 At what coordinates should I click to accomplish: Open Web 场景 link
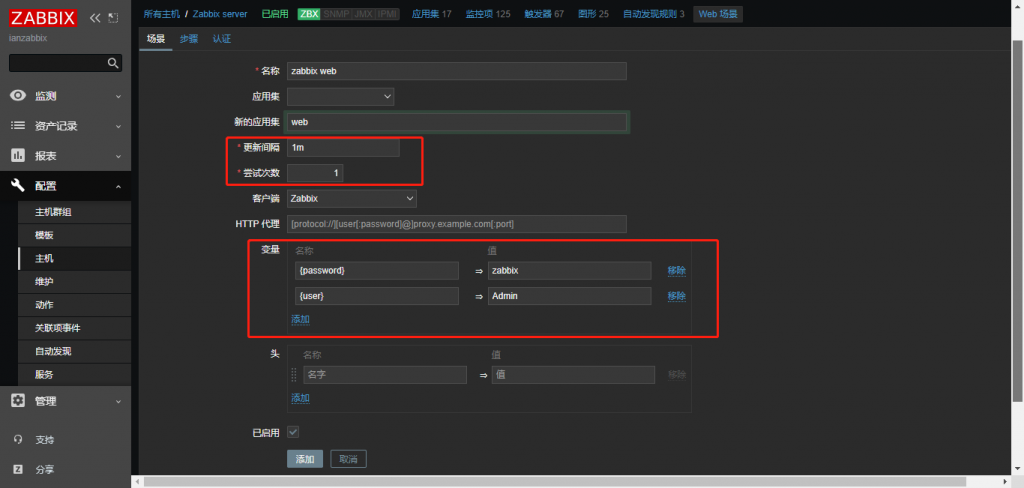718,14
